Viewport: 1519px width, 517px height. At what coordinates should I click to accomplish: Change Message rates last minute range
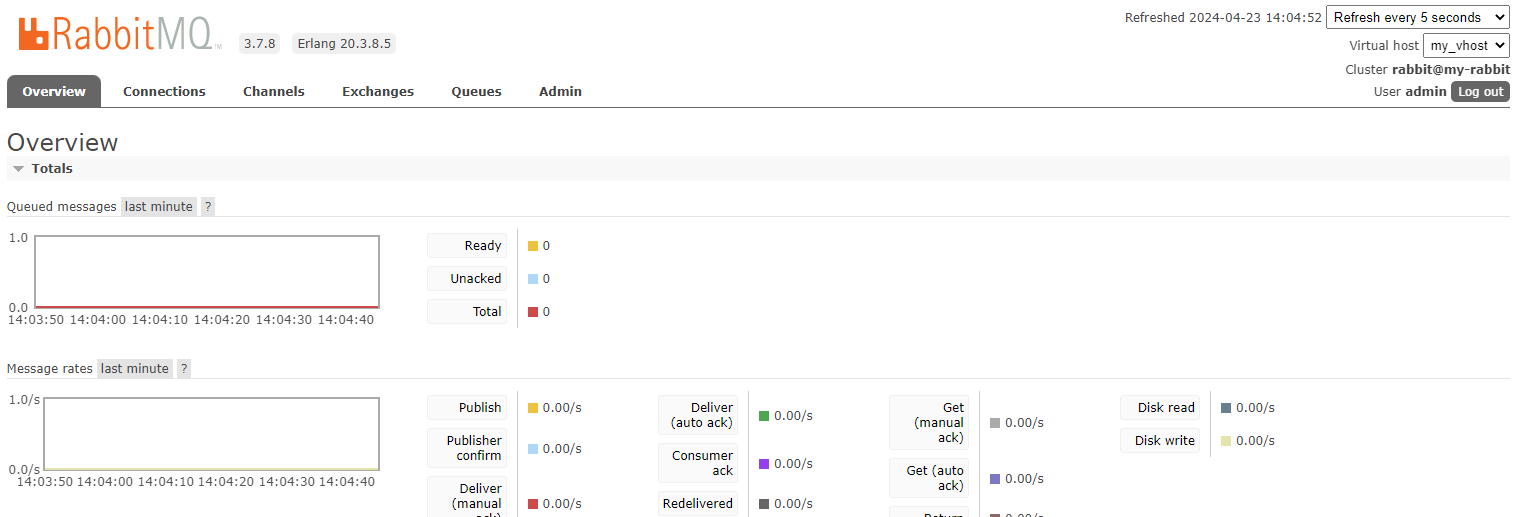134,369
